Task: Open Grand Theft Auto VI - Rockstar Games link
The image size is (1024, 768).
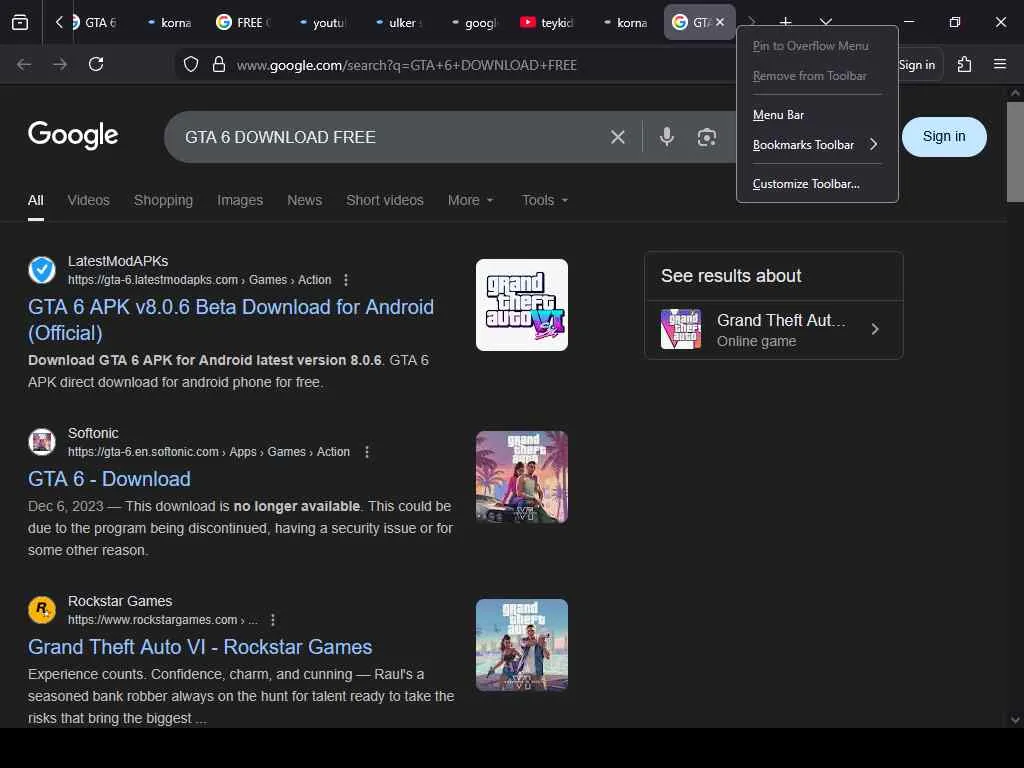Action: (200, 647)
